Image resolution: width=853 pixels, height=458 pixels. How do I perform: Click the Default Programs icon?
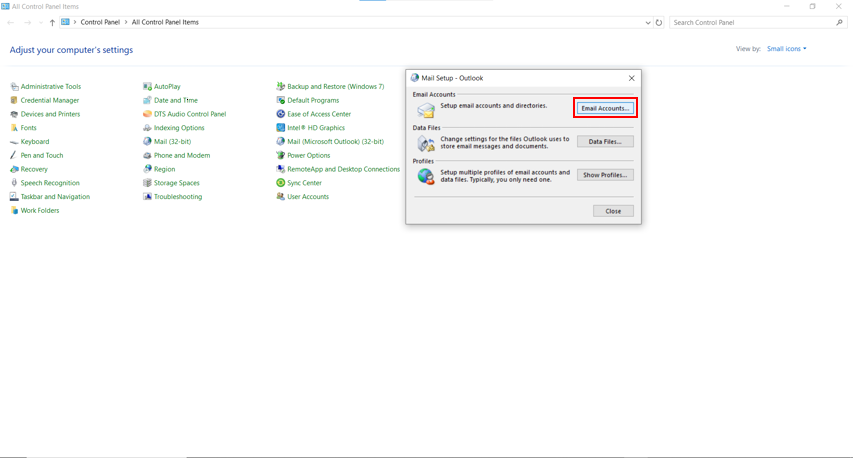[281, 100]
